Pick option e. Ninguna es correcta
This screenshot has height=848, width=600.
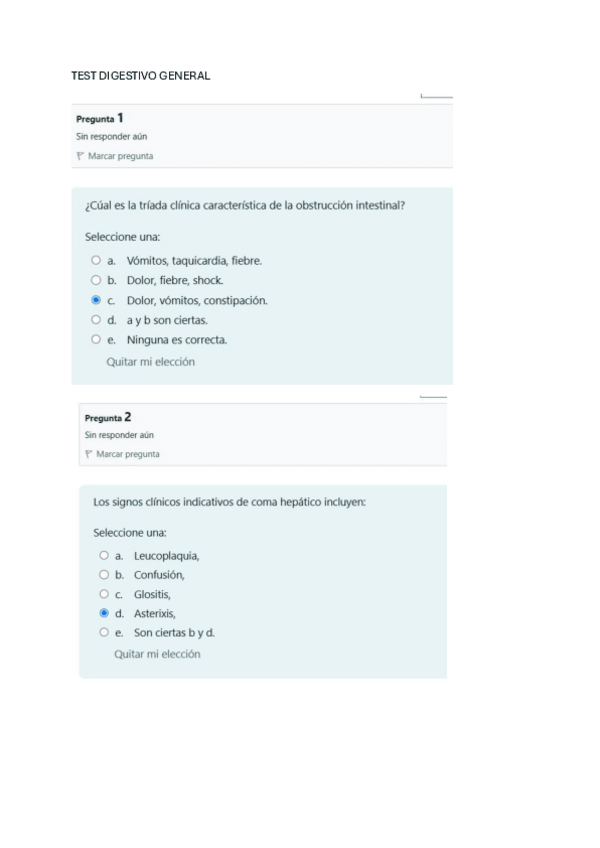tap(96, 340)
